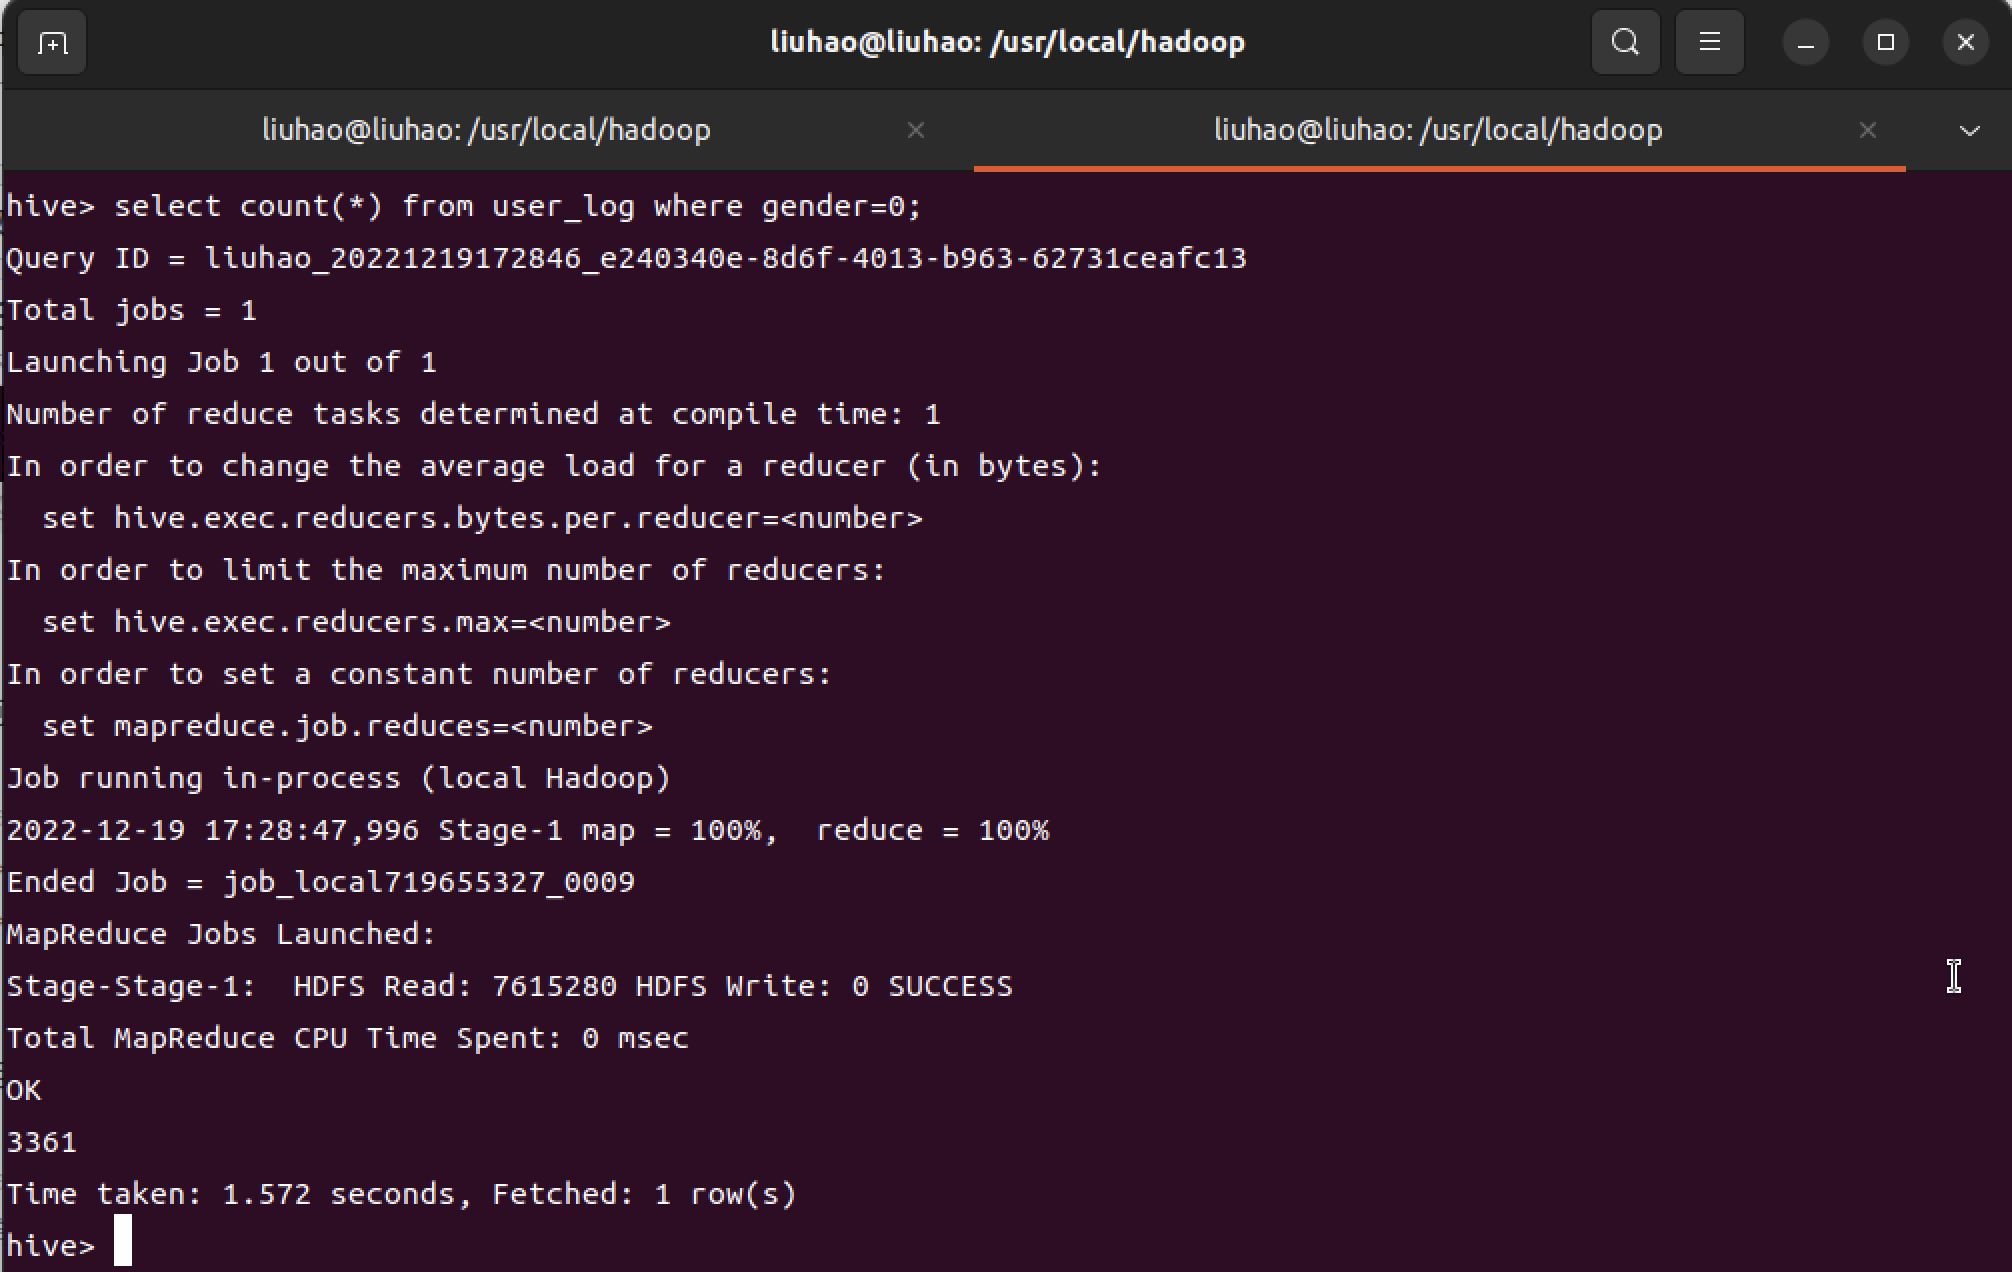Viewport: 2012px width, 1272px height.
Task: Click 'Time taken: 1.572 seconds' line
Action: (x=402, y=1194)
